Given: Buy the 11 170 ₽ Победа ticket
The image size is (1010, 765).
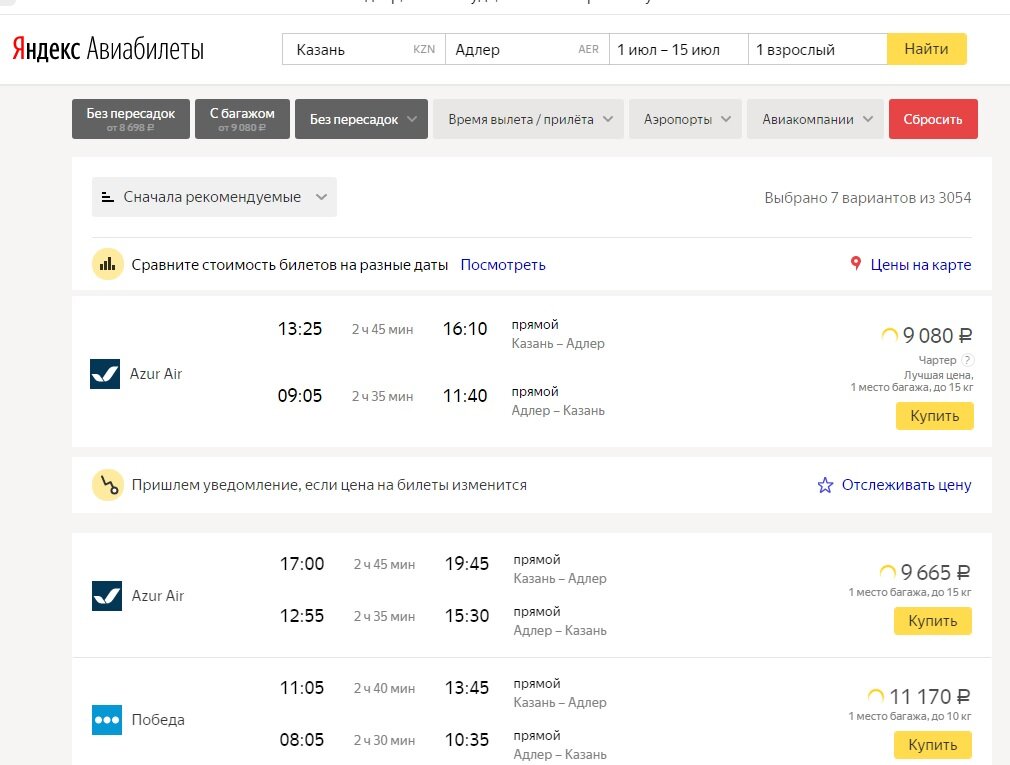Looking at the screenshot, I should coord(933,745).
